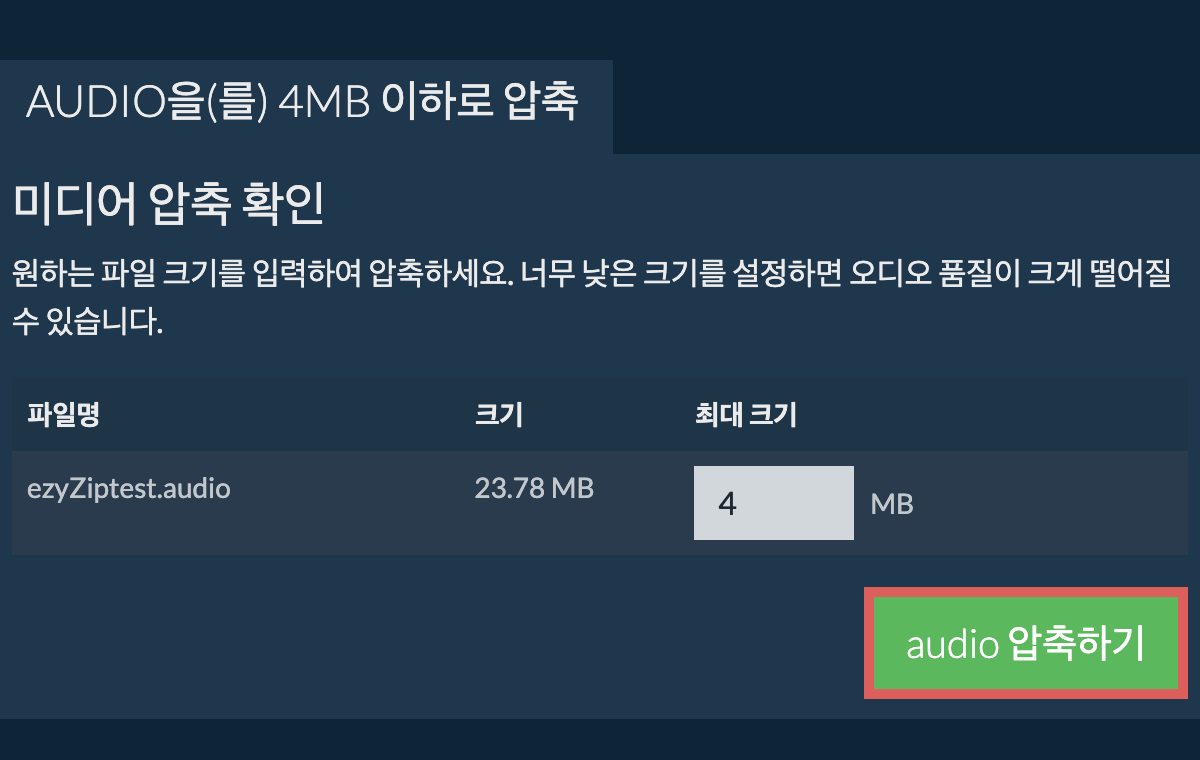This screenshot has width=1200, height=760.
Task: Click the MB unit label beside input
Action: click(892, 504)
